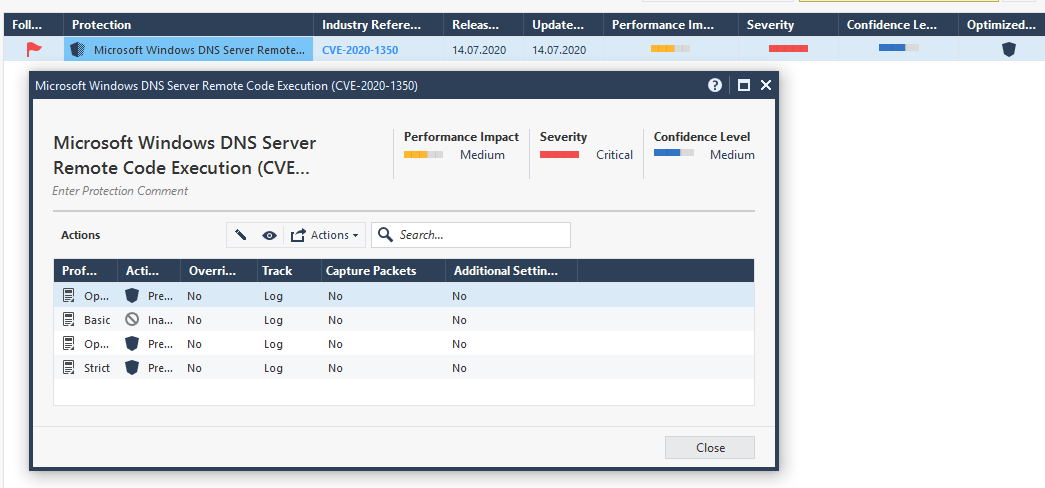1045x488 pixels.
Task: Click the Additional Settings 'No' in the Basic row
Action: [459, 320]
